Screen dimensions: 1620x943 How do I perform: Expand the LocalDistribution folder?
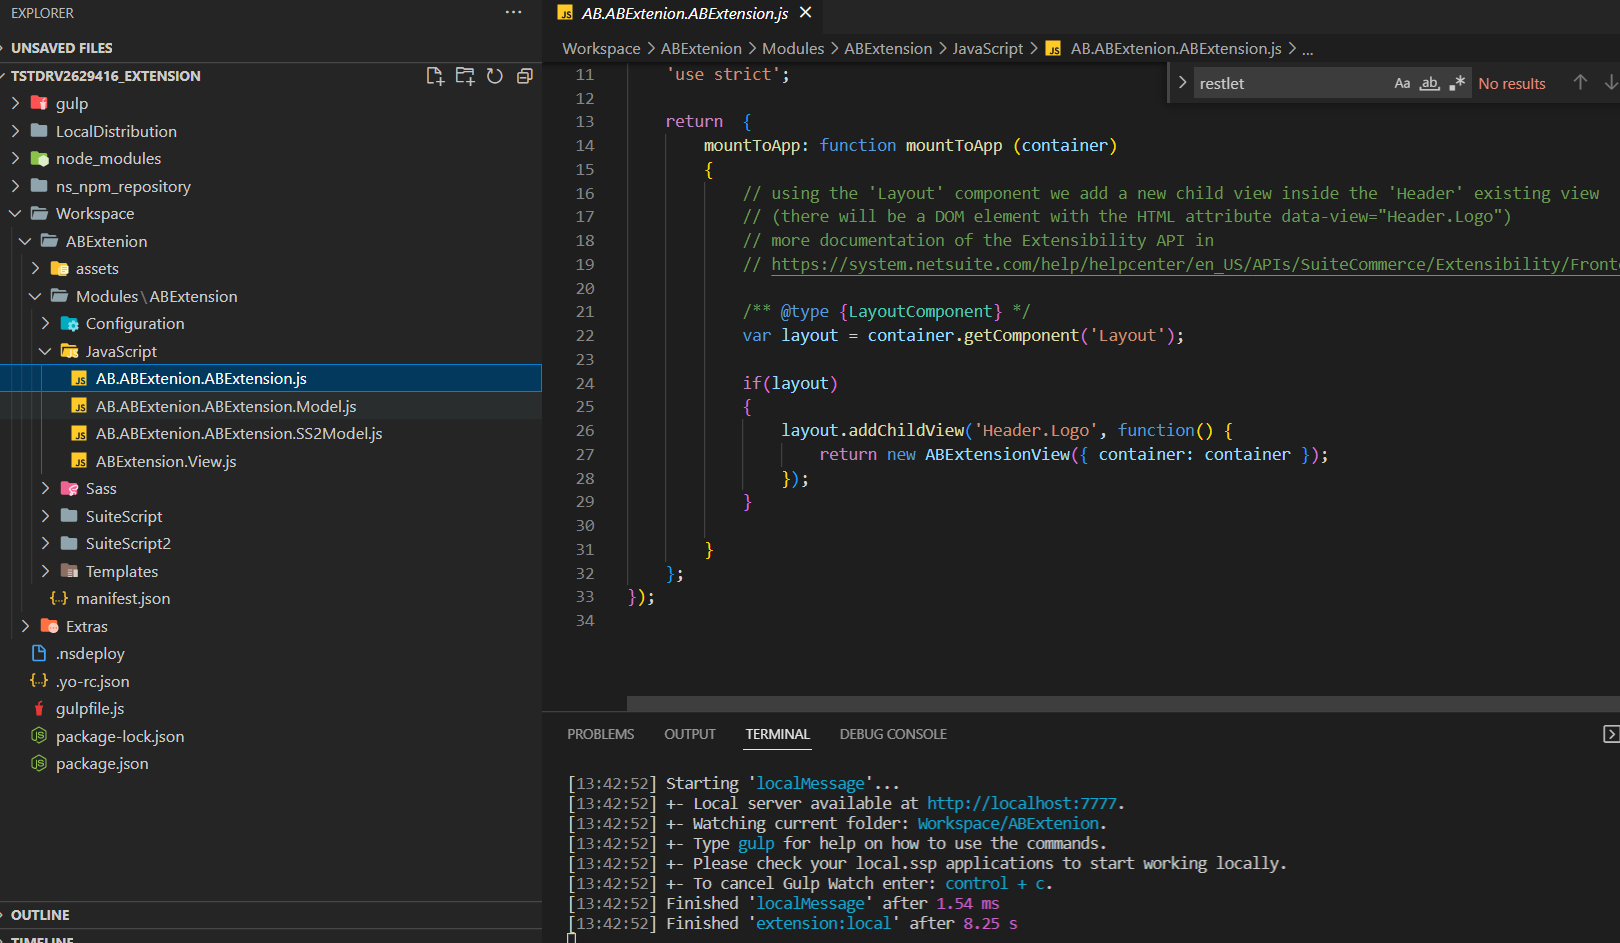[x=15, y=131]
